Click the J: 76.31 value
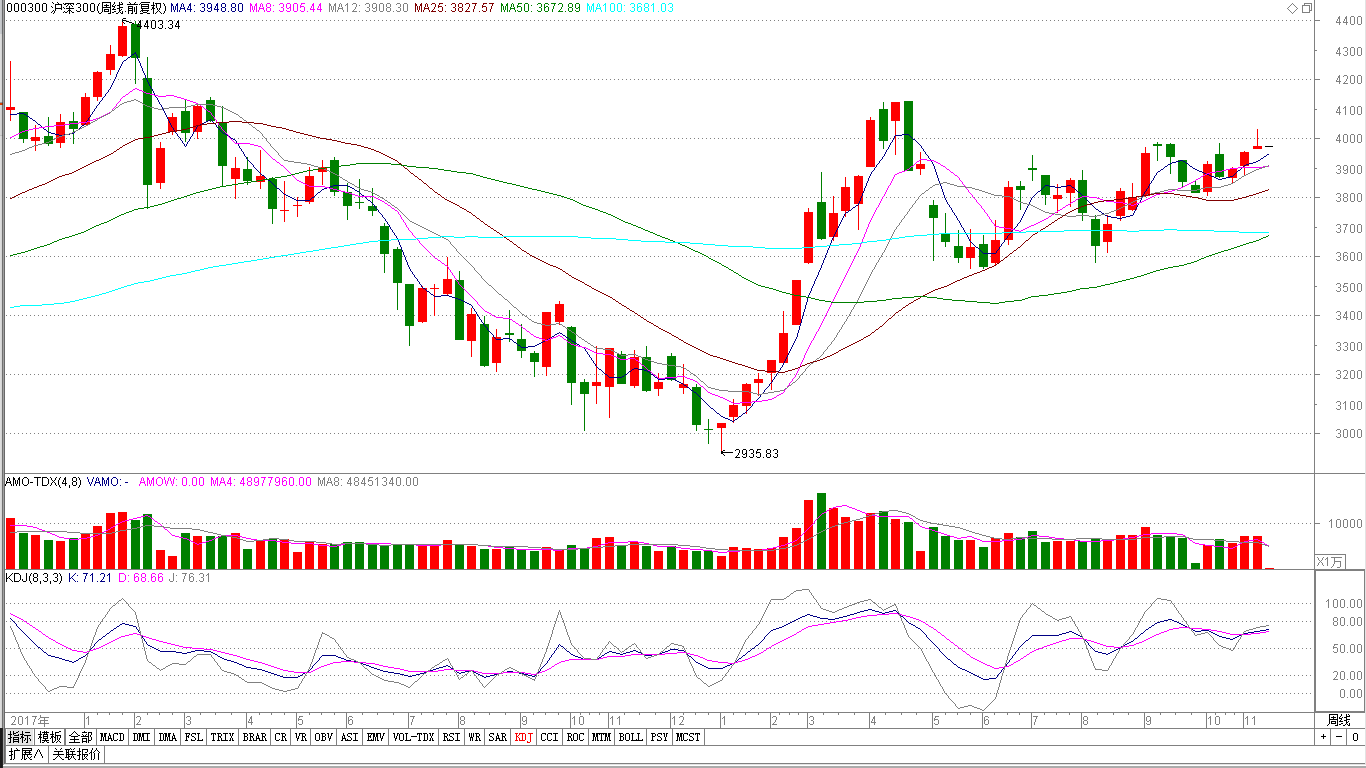1366x768 pixels. [x=190, y=578]
